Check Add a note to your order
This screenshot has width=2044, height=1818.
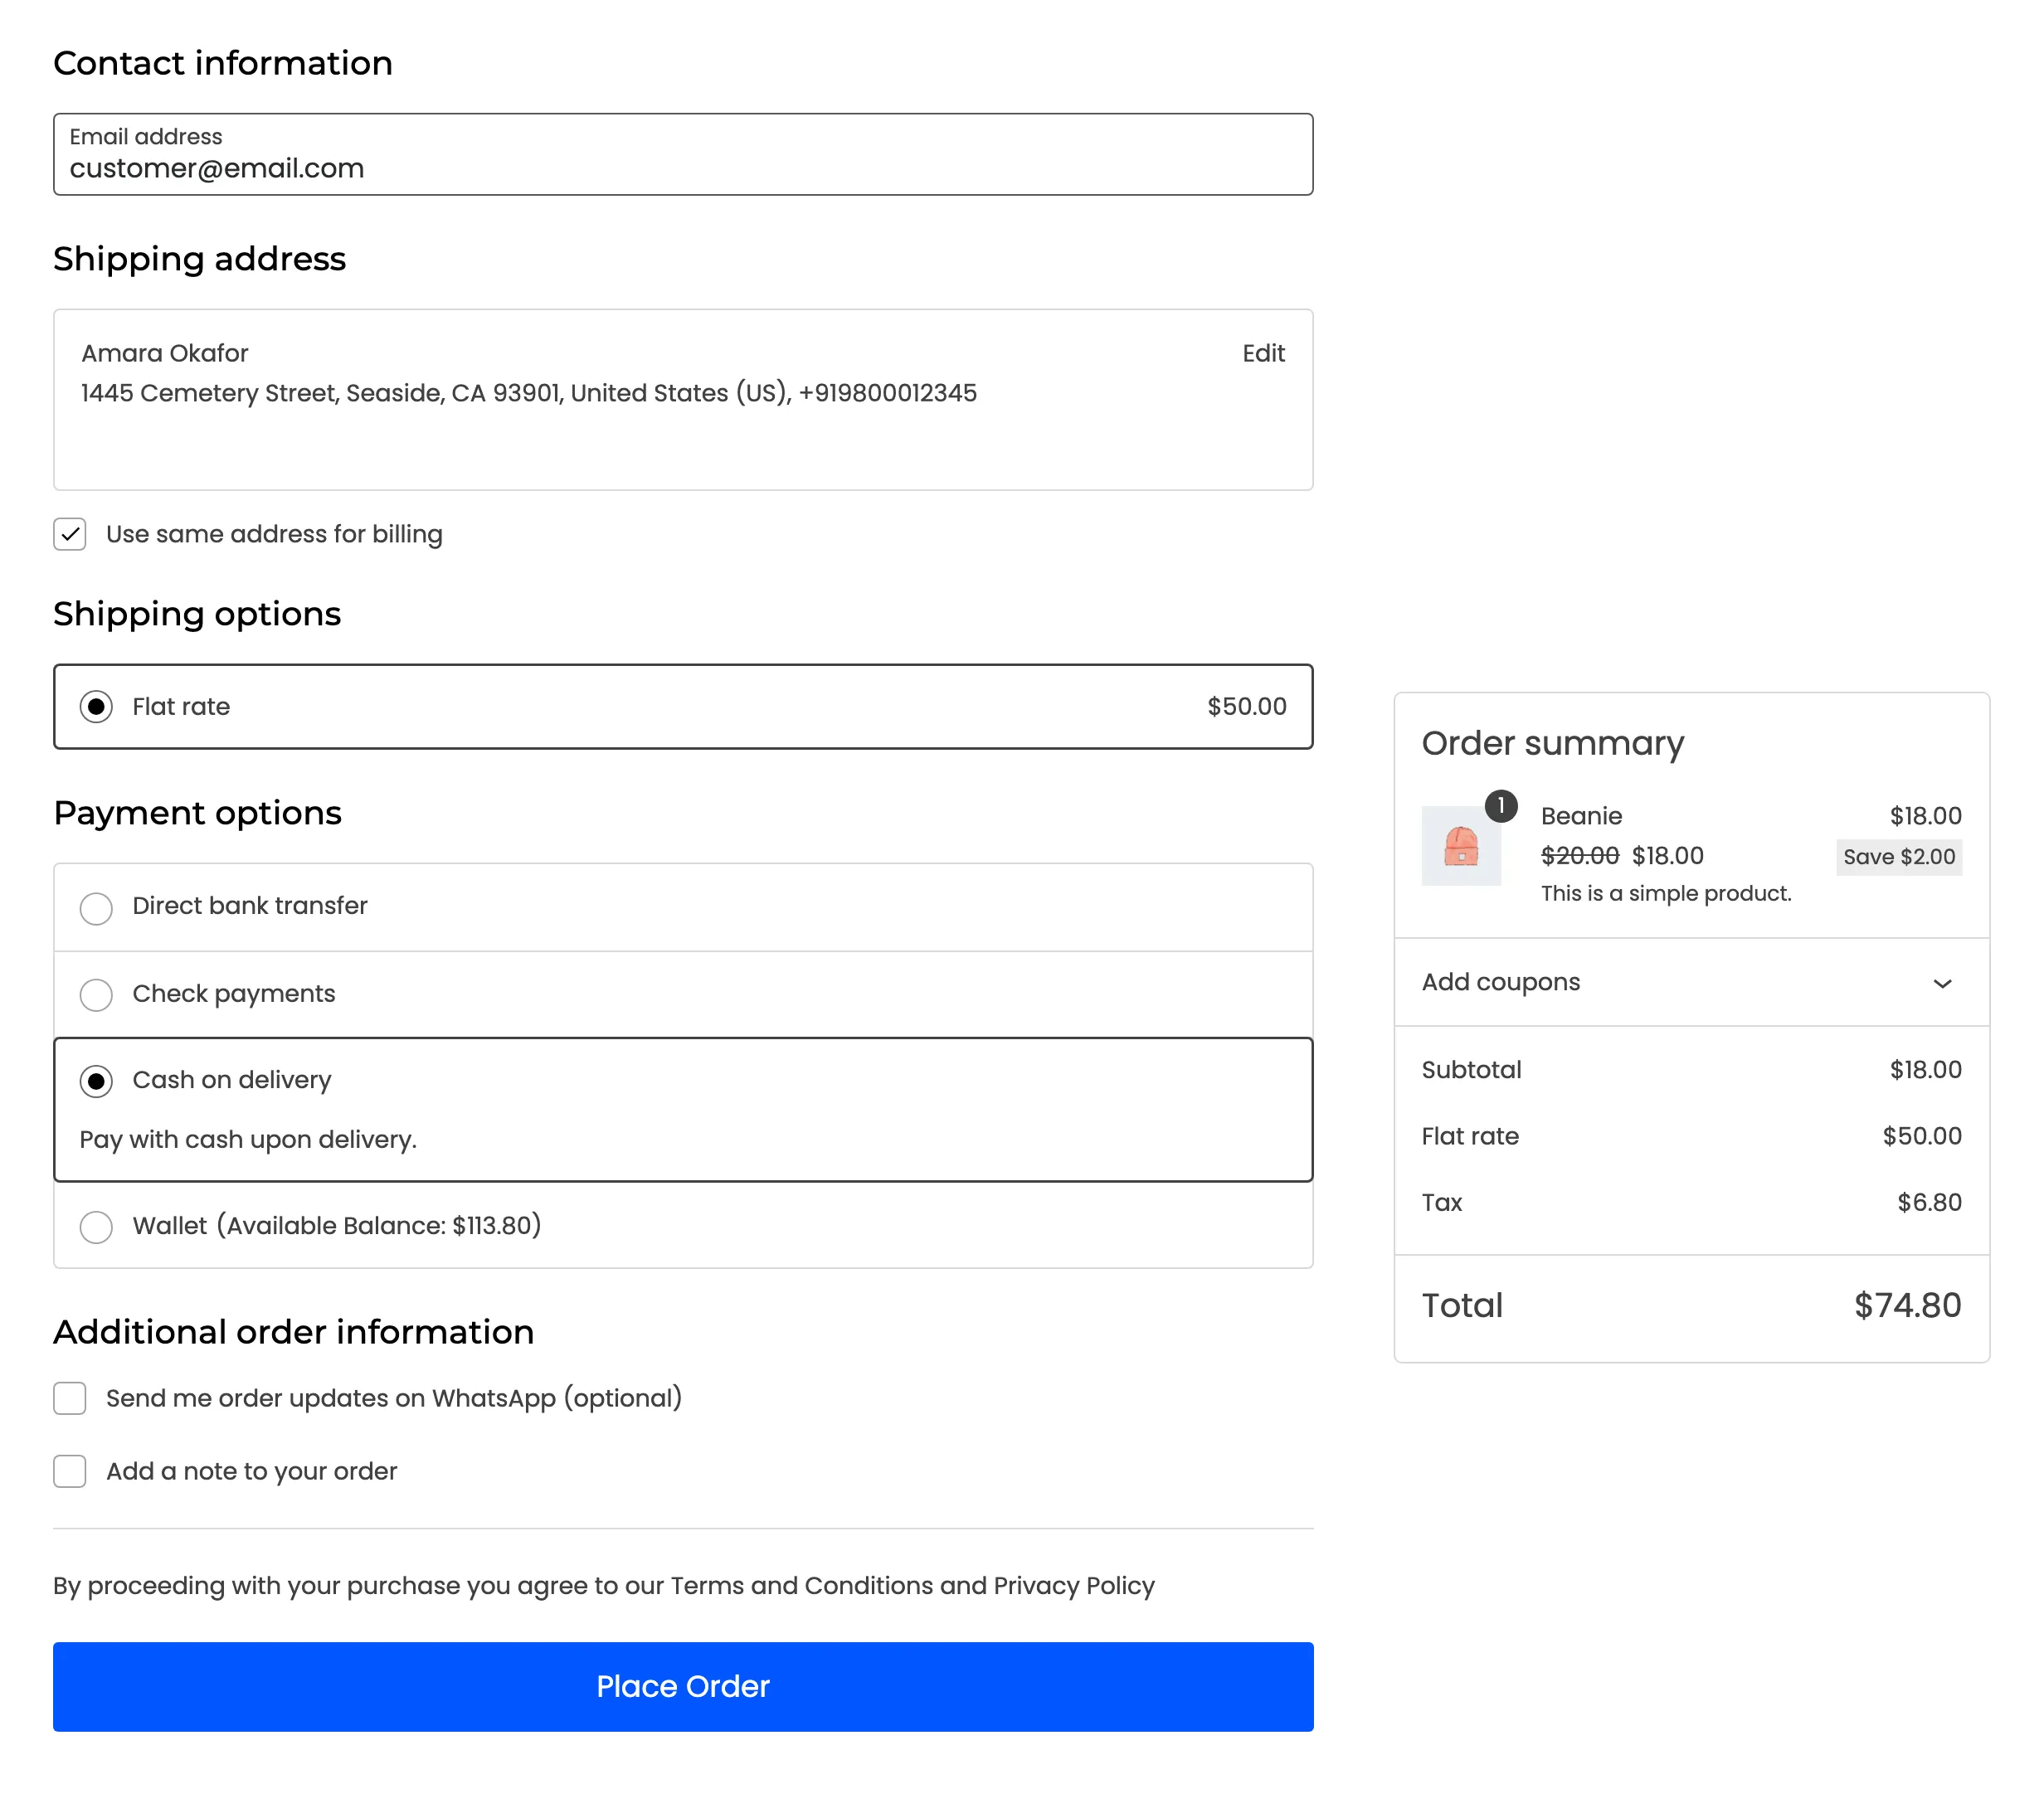(x=70, y=1471)
